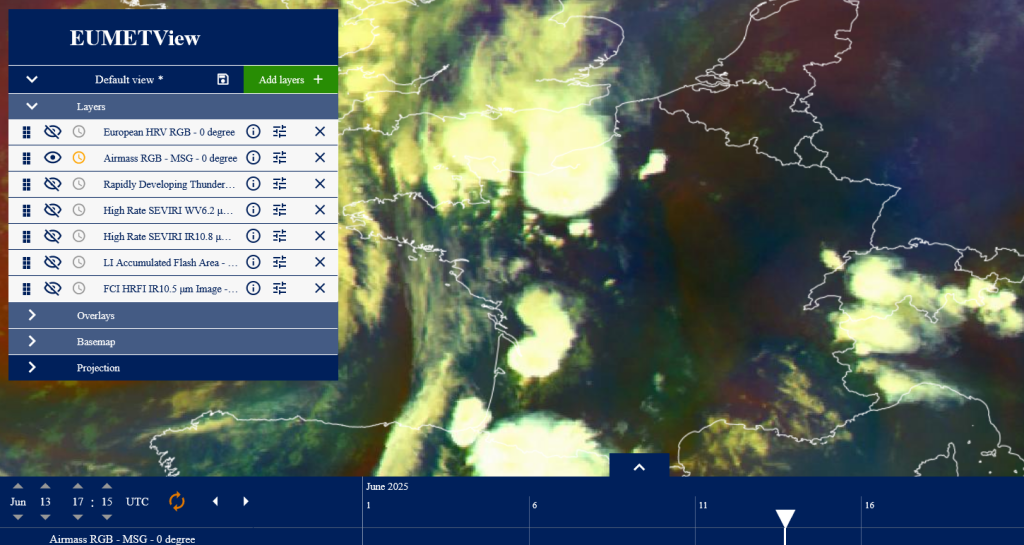Click clock icon of Rapidly Developing Thunderstorms layer
The width and height of the screenshot is (1024, 545).
(x=79, y=184)
